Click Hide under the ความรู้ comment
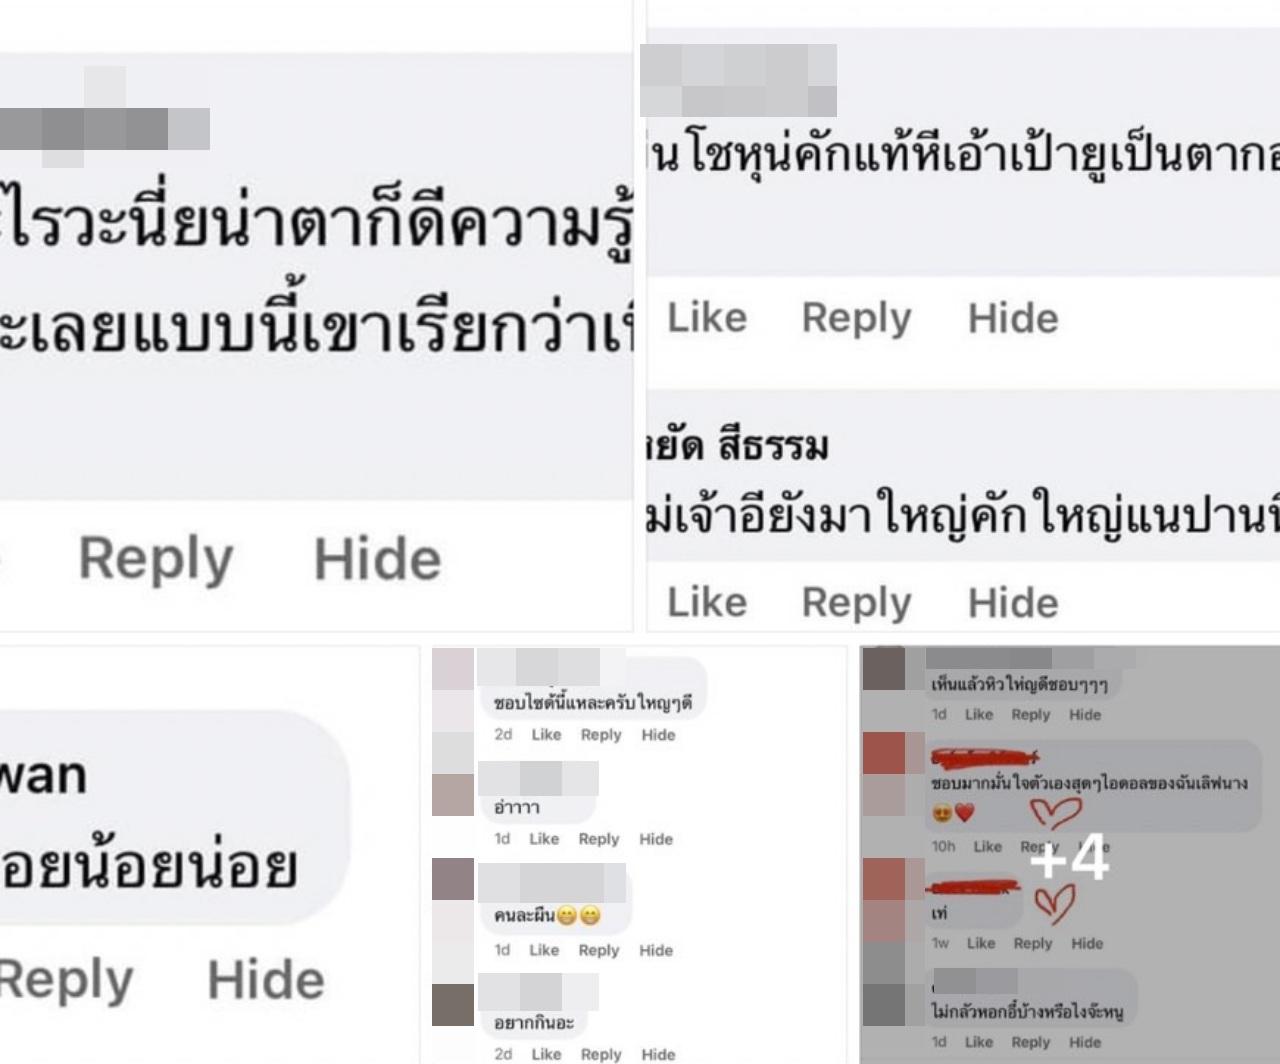Viewport: 1280px width, 1064px height. pos(378,558)
